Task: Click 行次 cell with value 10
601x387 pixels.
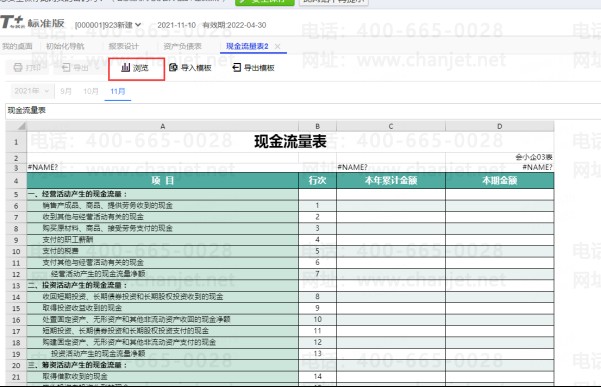Action: pyautogui.click(x=317, y=320)
